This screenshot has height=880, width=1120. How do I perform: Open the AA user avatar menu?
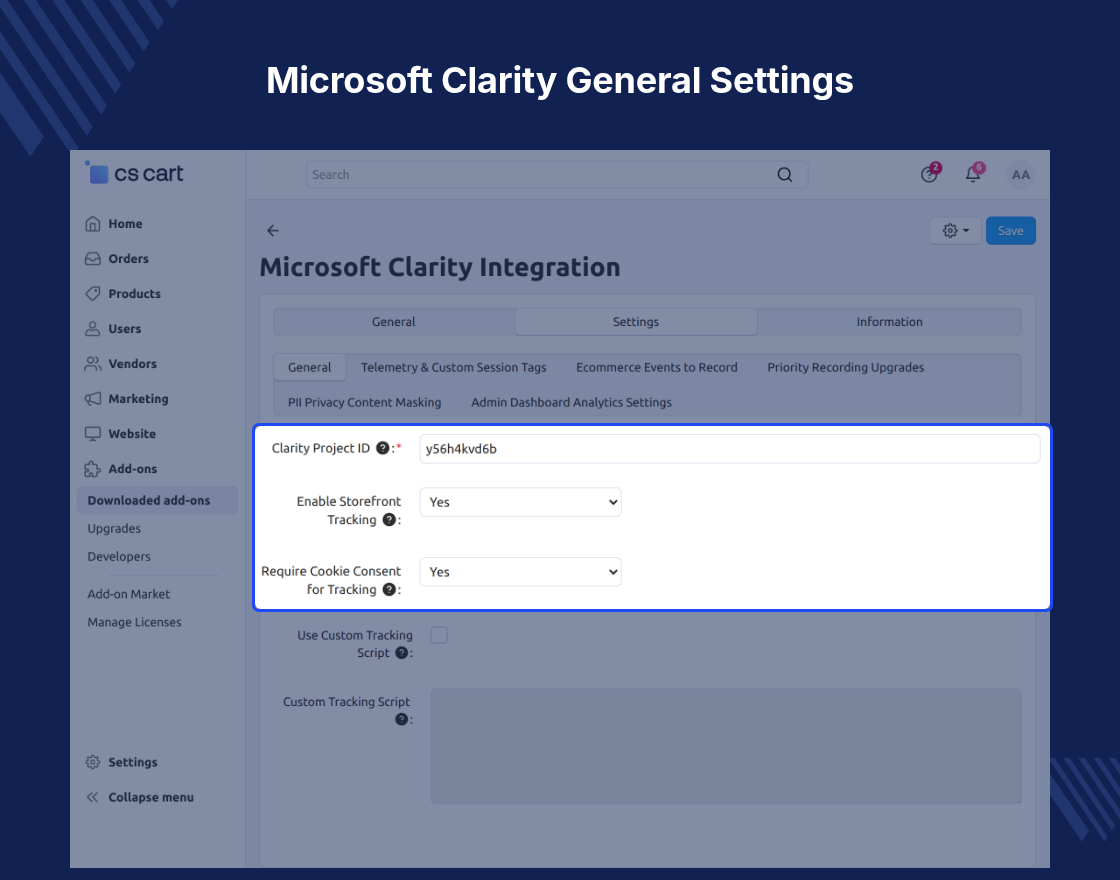pyautogui.click(x=1021, y=175)
